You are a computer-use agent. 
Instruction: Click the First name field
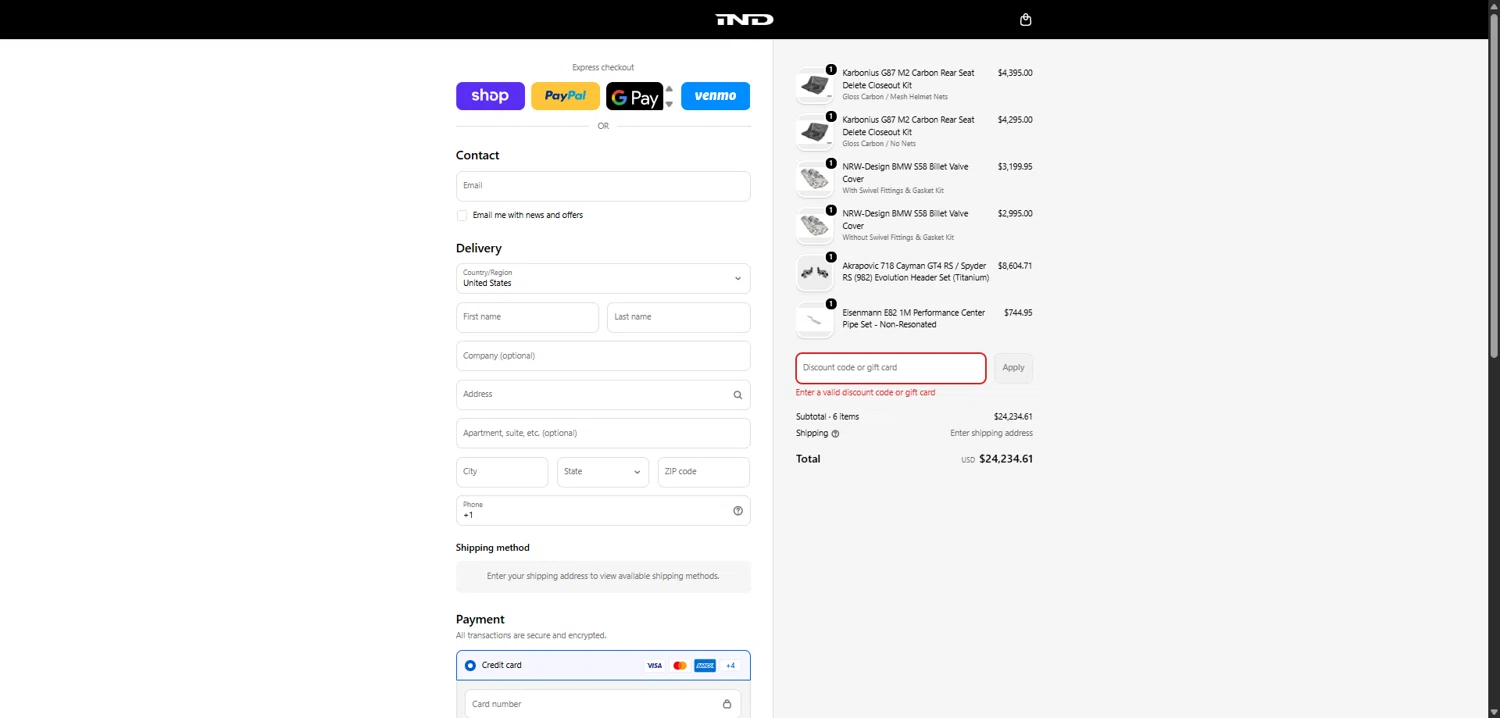(x=527, y=317)
